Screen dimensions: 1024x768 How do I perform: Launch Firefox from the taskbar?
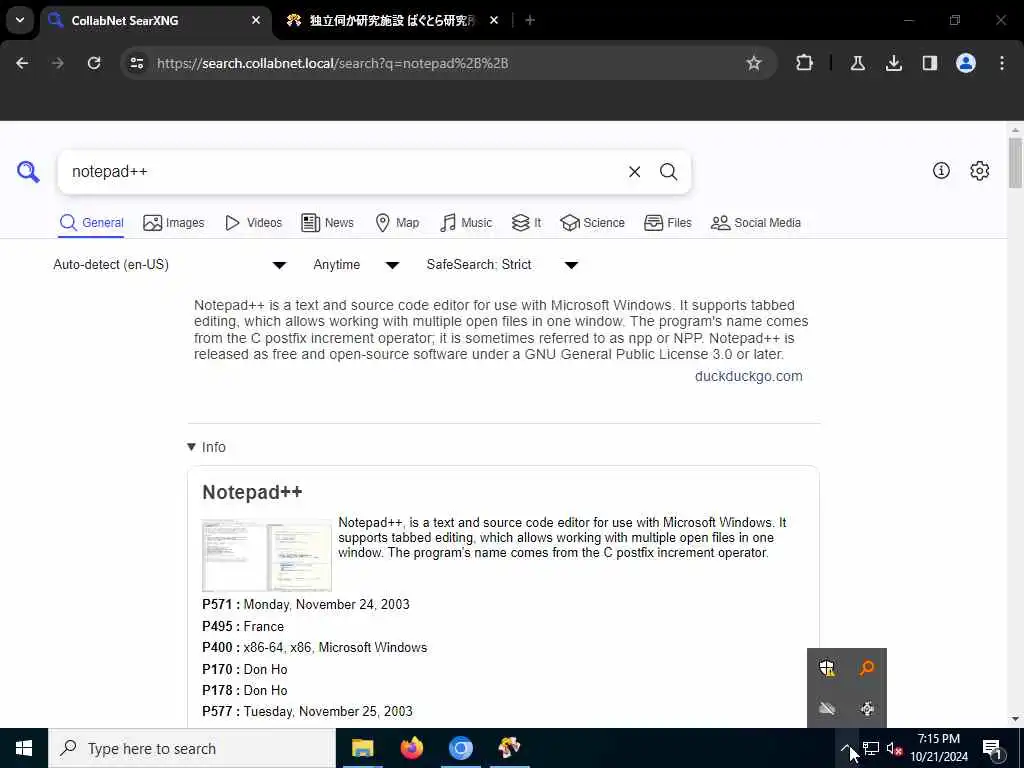click(x=411, y=748)
